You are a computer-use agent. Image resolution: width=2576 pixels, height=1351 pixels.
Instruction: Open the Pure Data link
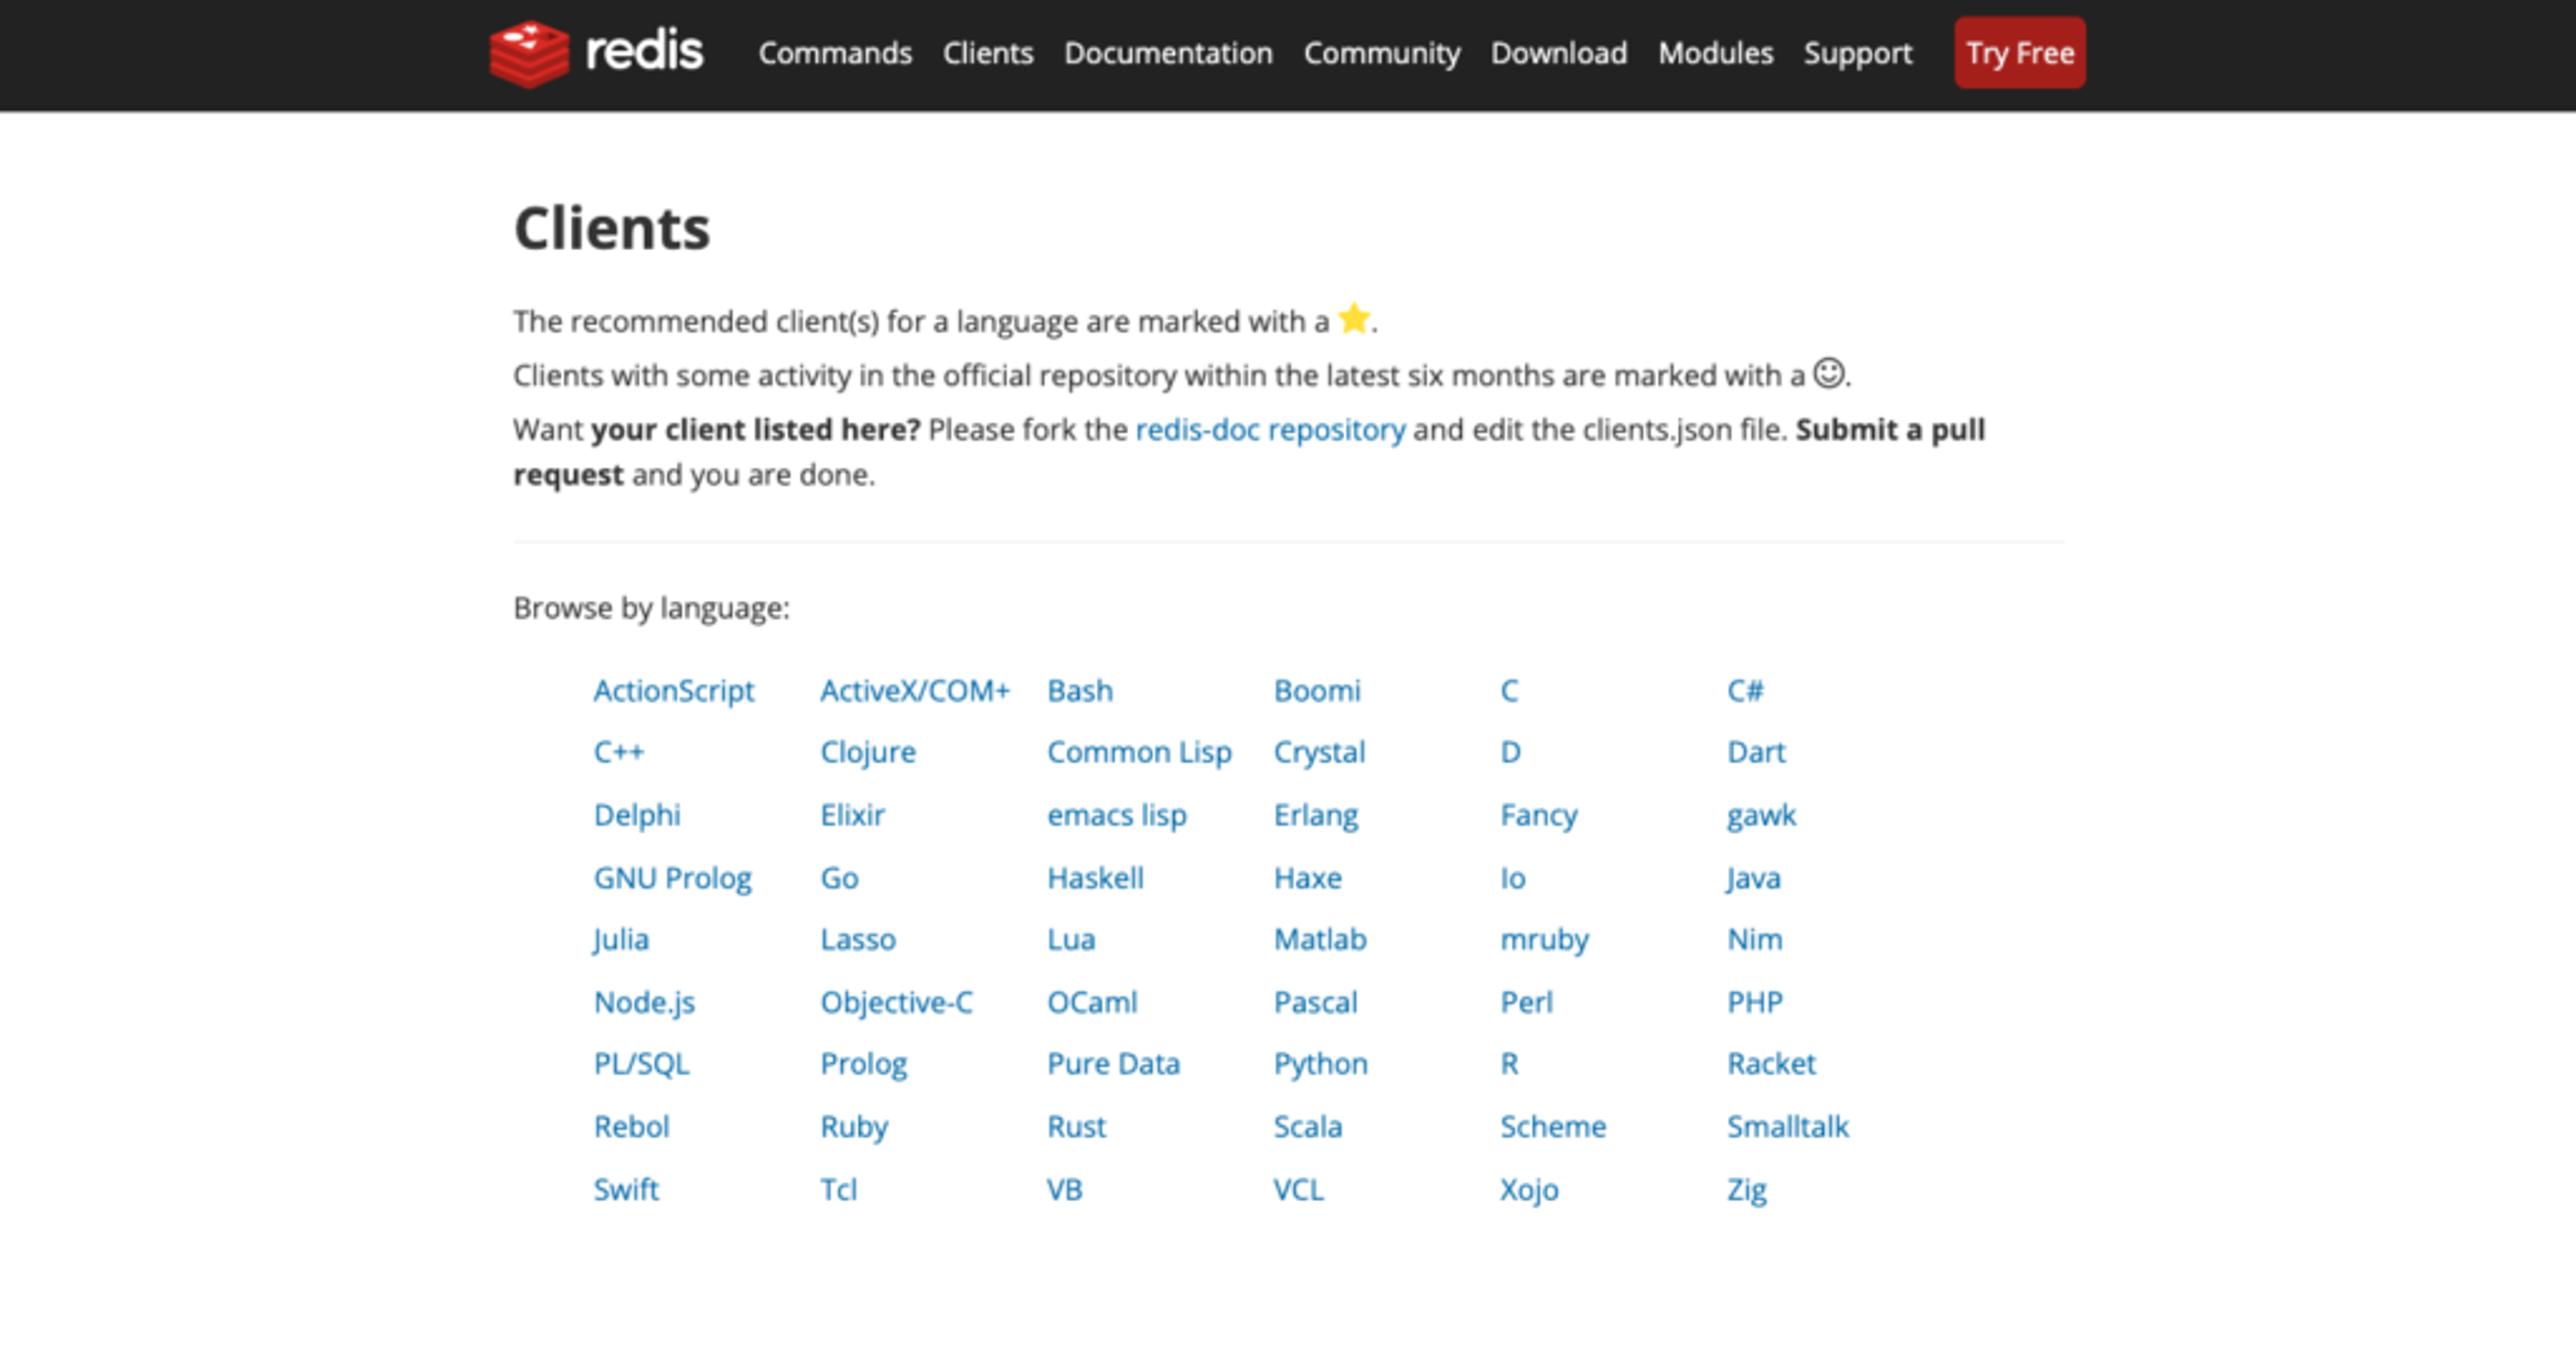1113,1063
